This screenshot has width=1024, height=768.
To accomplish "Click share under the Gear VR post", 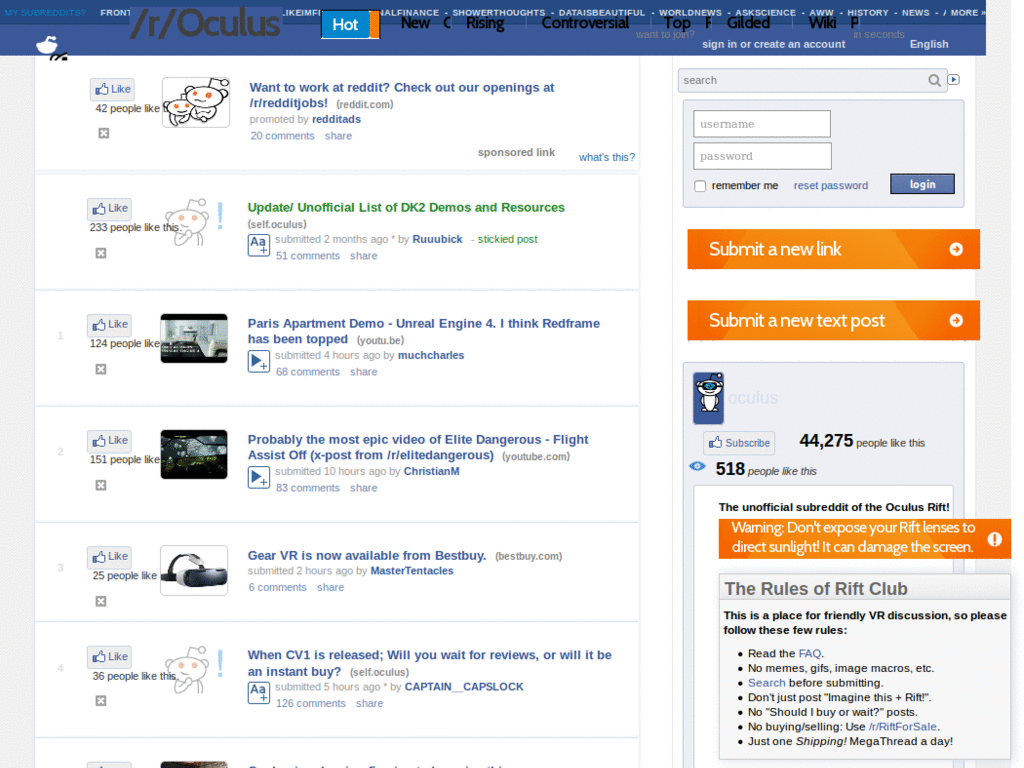I will coord(330,588).
